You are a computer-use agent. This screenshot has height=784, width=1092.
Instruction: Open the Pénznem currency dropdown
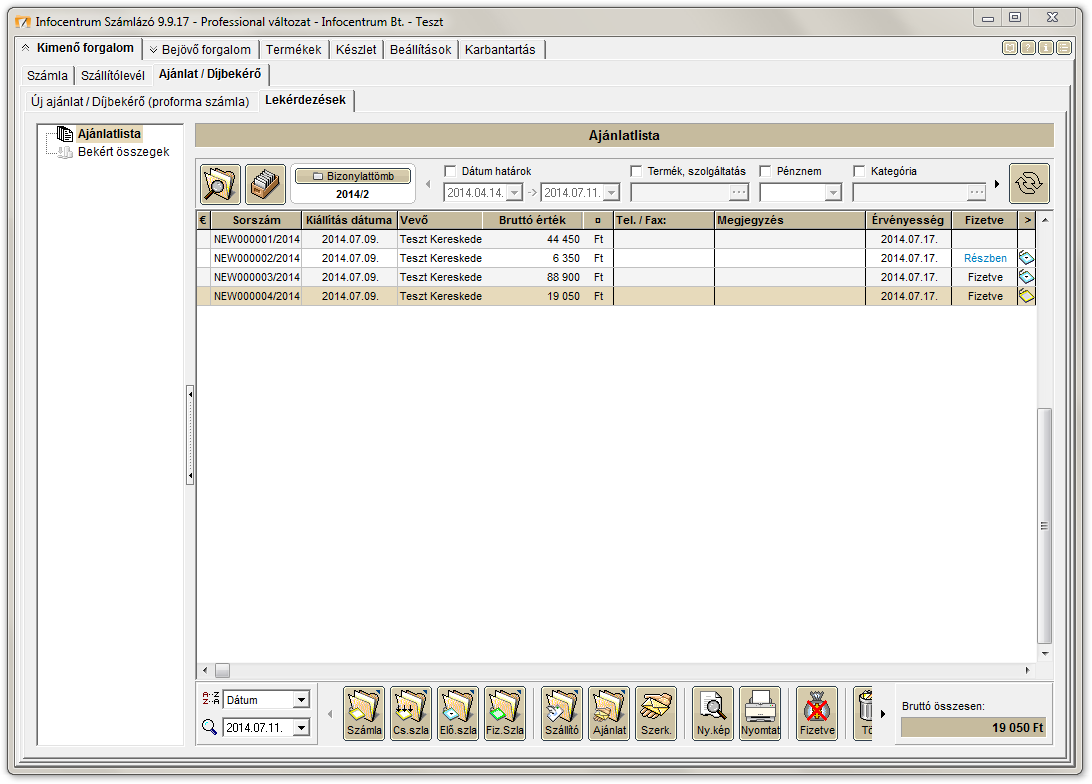pos(833,193)
